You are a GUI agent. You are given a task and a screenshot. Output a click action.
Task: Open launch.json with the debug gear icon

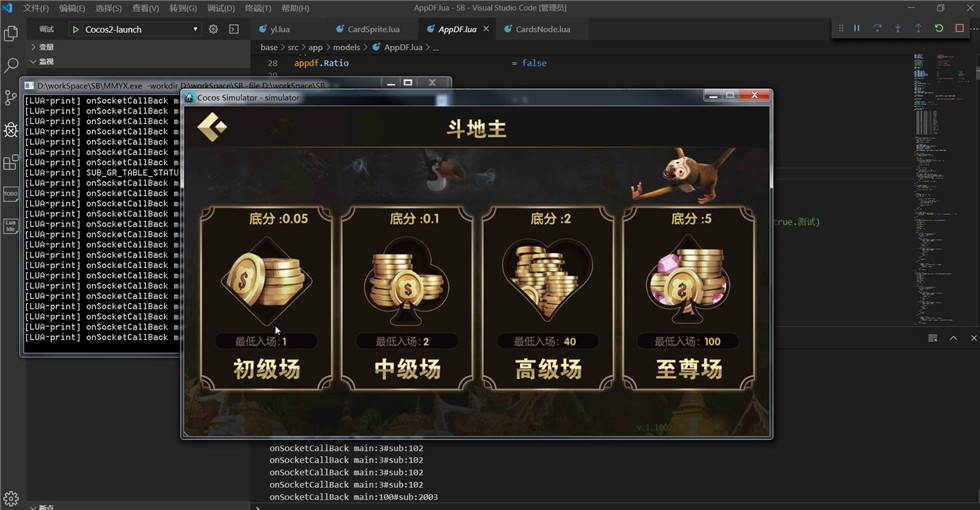click(x=213, y=29)
